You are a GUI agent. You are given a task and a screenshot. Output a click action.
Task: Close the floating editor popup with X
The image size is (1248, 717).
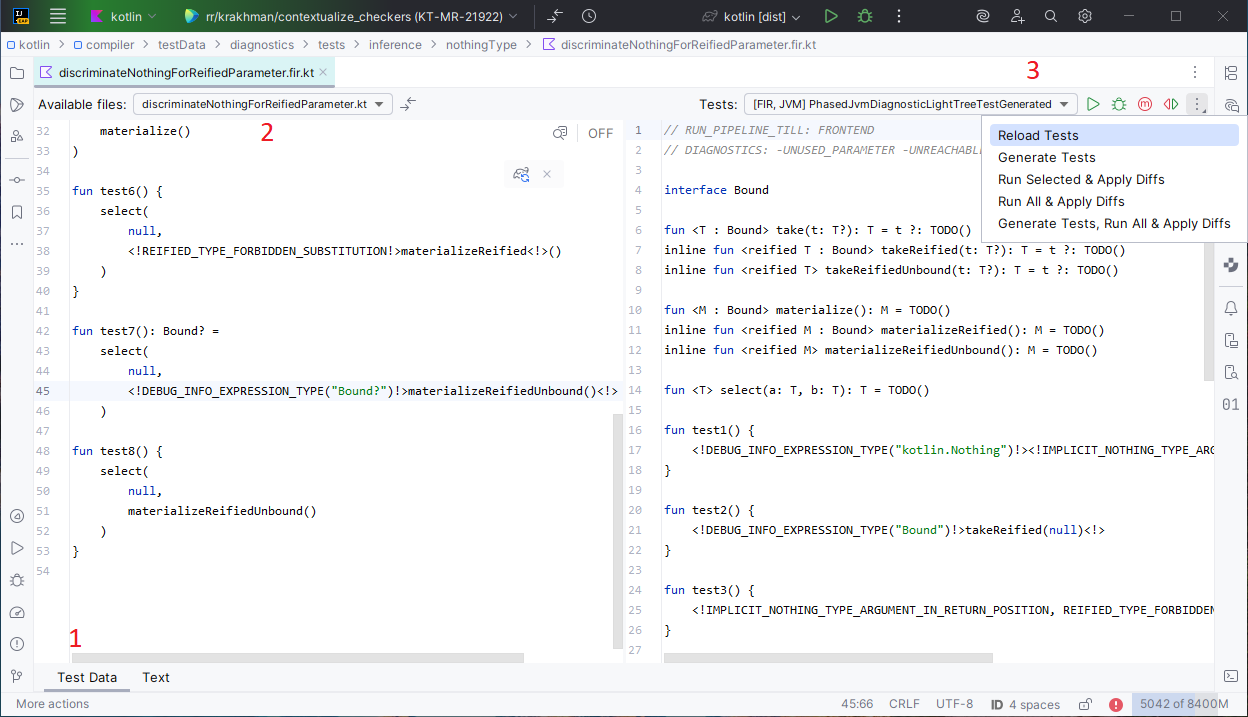pos(547,174)
